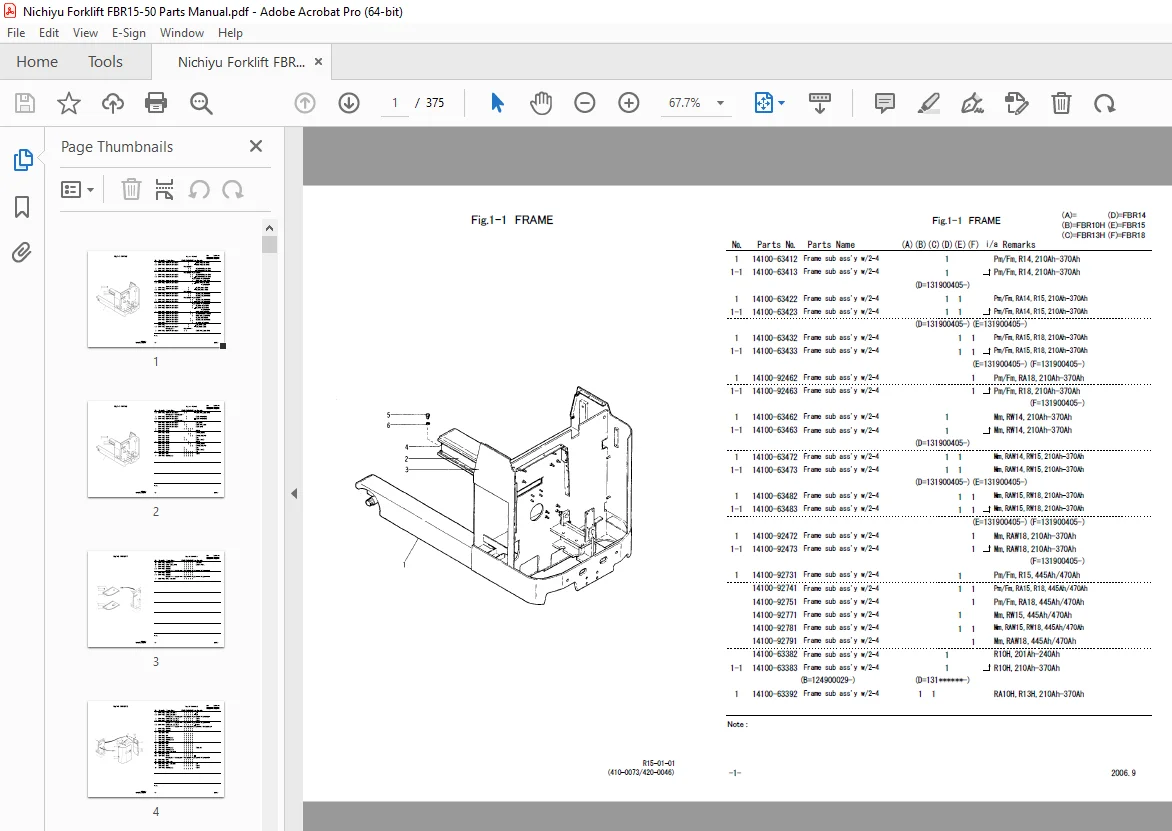Click the cloud upload icon
The width and height of the screenshot is (1172, 831).
(x=113, y=103)
